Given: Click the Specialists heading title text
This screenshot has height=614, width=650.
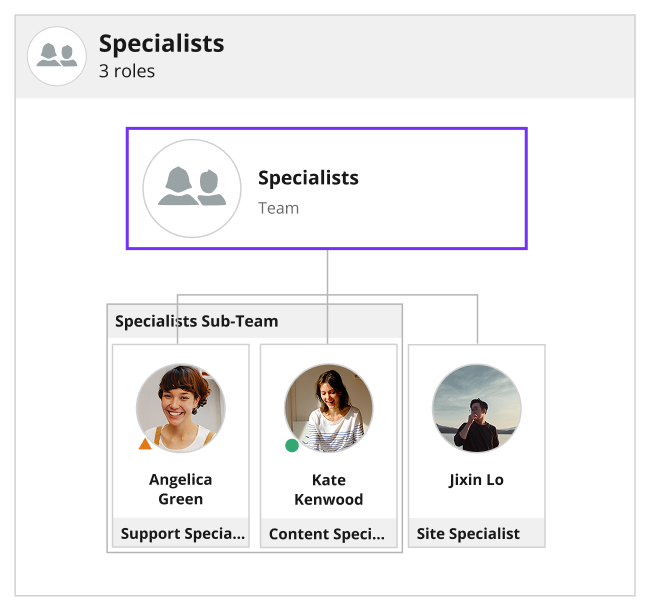Looking at the screenshot, I should point(162,43).
